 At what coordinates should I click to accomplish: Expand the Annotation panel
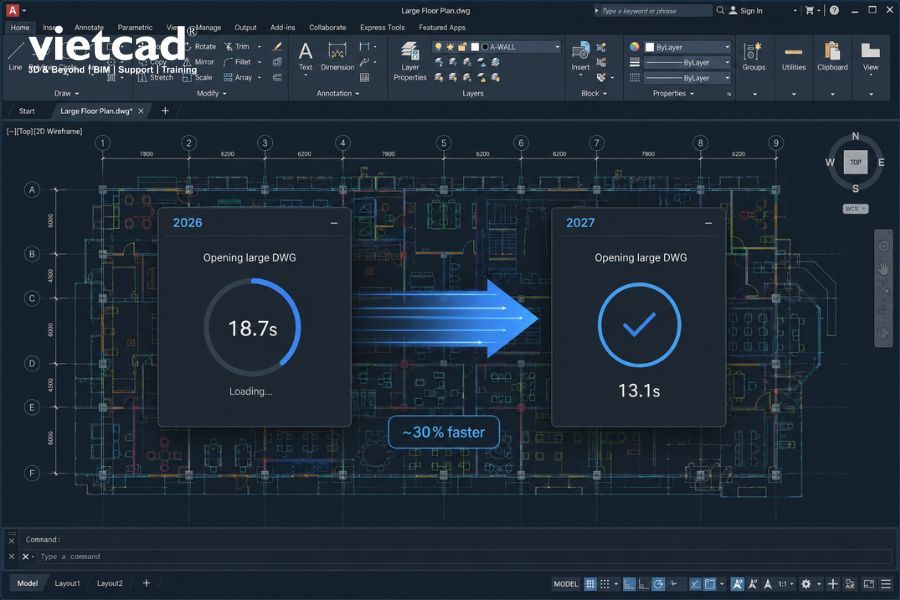pyautogui.click(x=338, y=93)
